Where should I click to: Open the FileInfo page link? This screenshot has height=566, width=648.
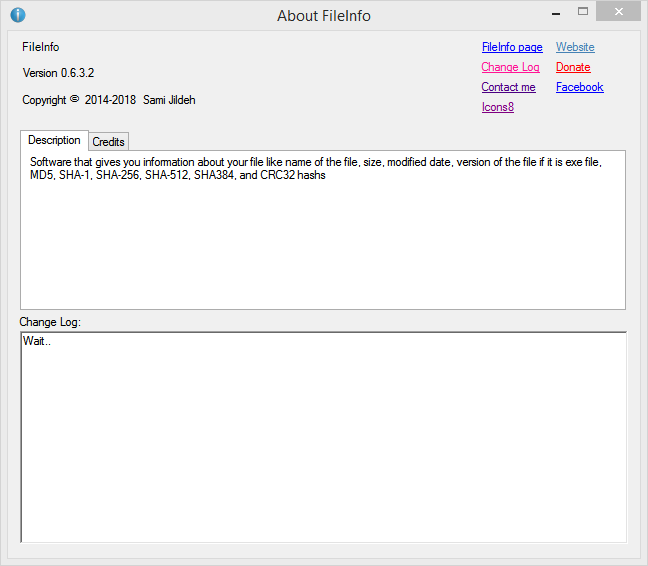(512, 47)
